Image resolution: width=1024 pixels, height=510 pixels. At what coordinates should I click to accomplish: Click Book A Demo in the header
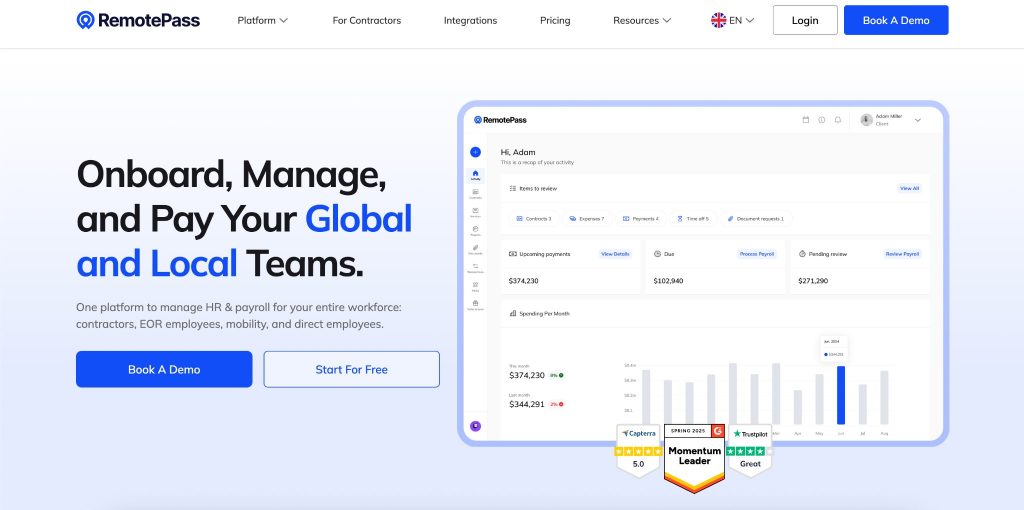tap(896, 20)
